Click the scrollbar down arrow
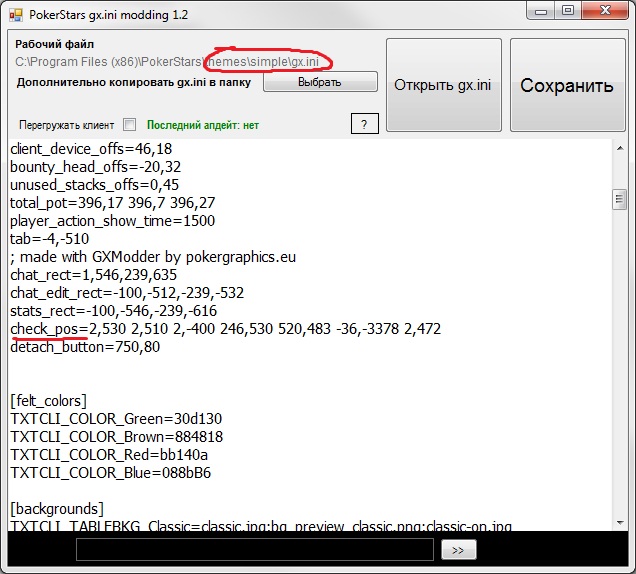Image resolution: width=636 pixels, height=574 pixels. tap(620, 522)
